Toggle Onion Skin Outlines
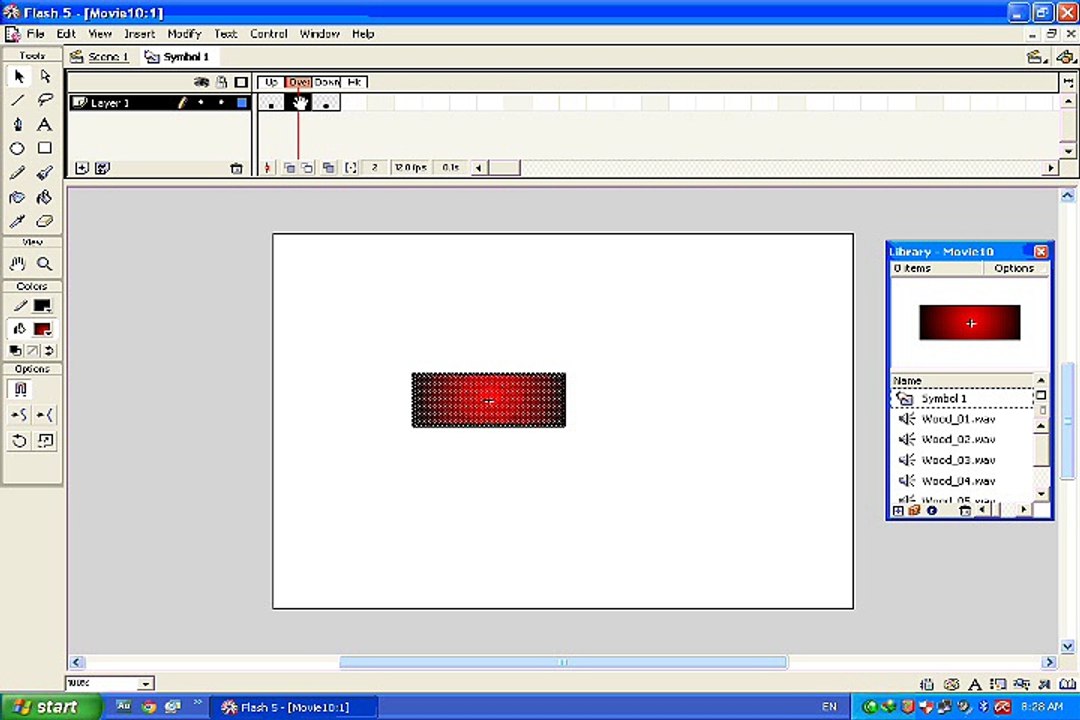 (x=307, y=167)
